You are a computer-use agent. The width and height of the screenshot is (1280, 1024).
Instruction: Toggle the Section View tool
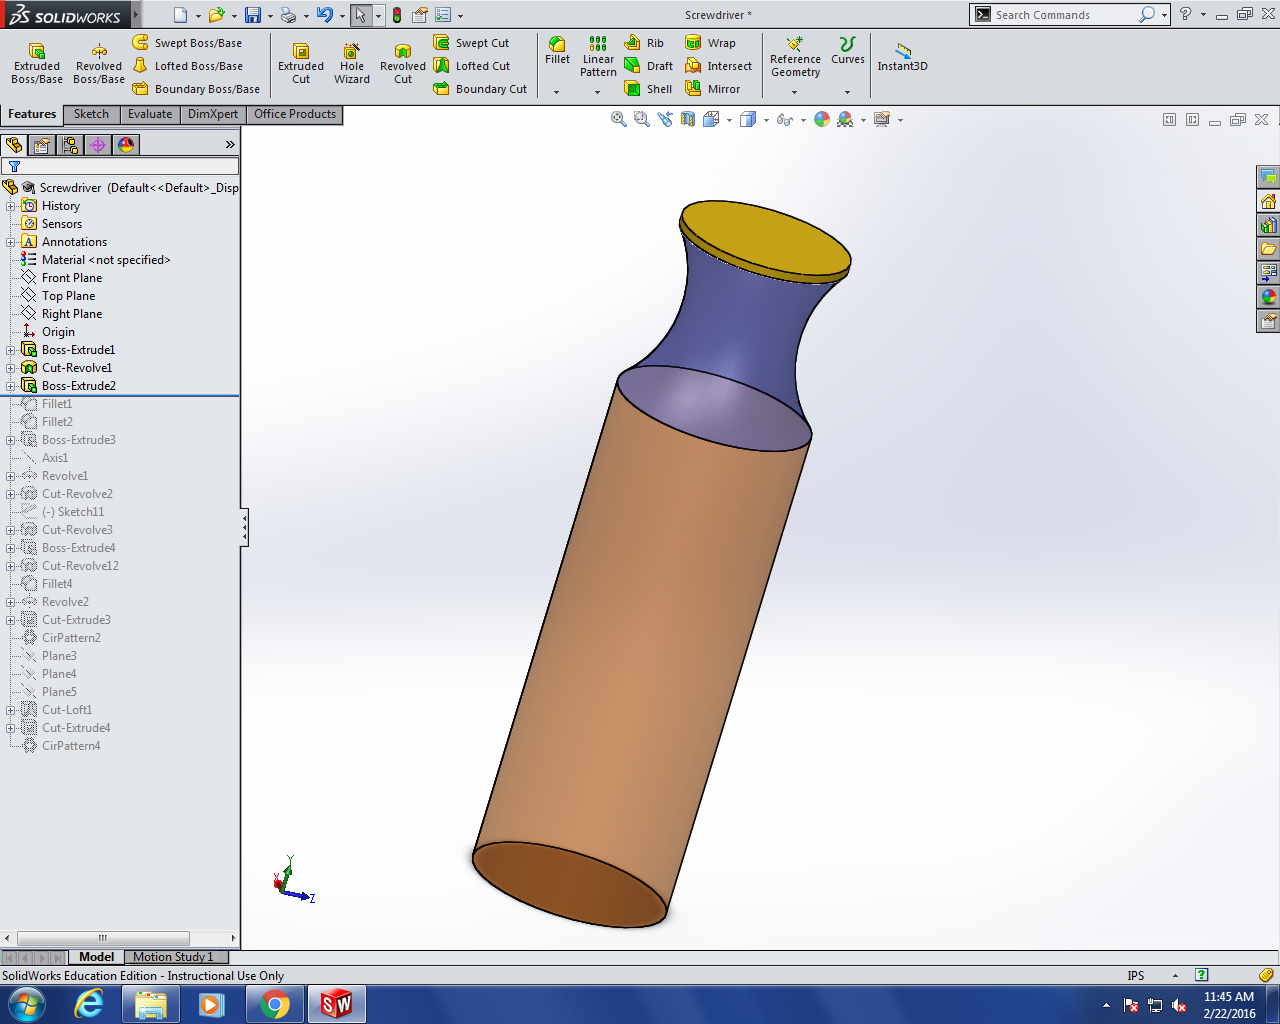[688, 119]
